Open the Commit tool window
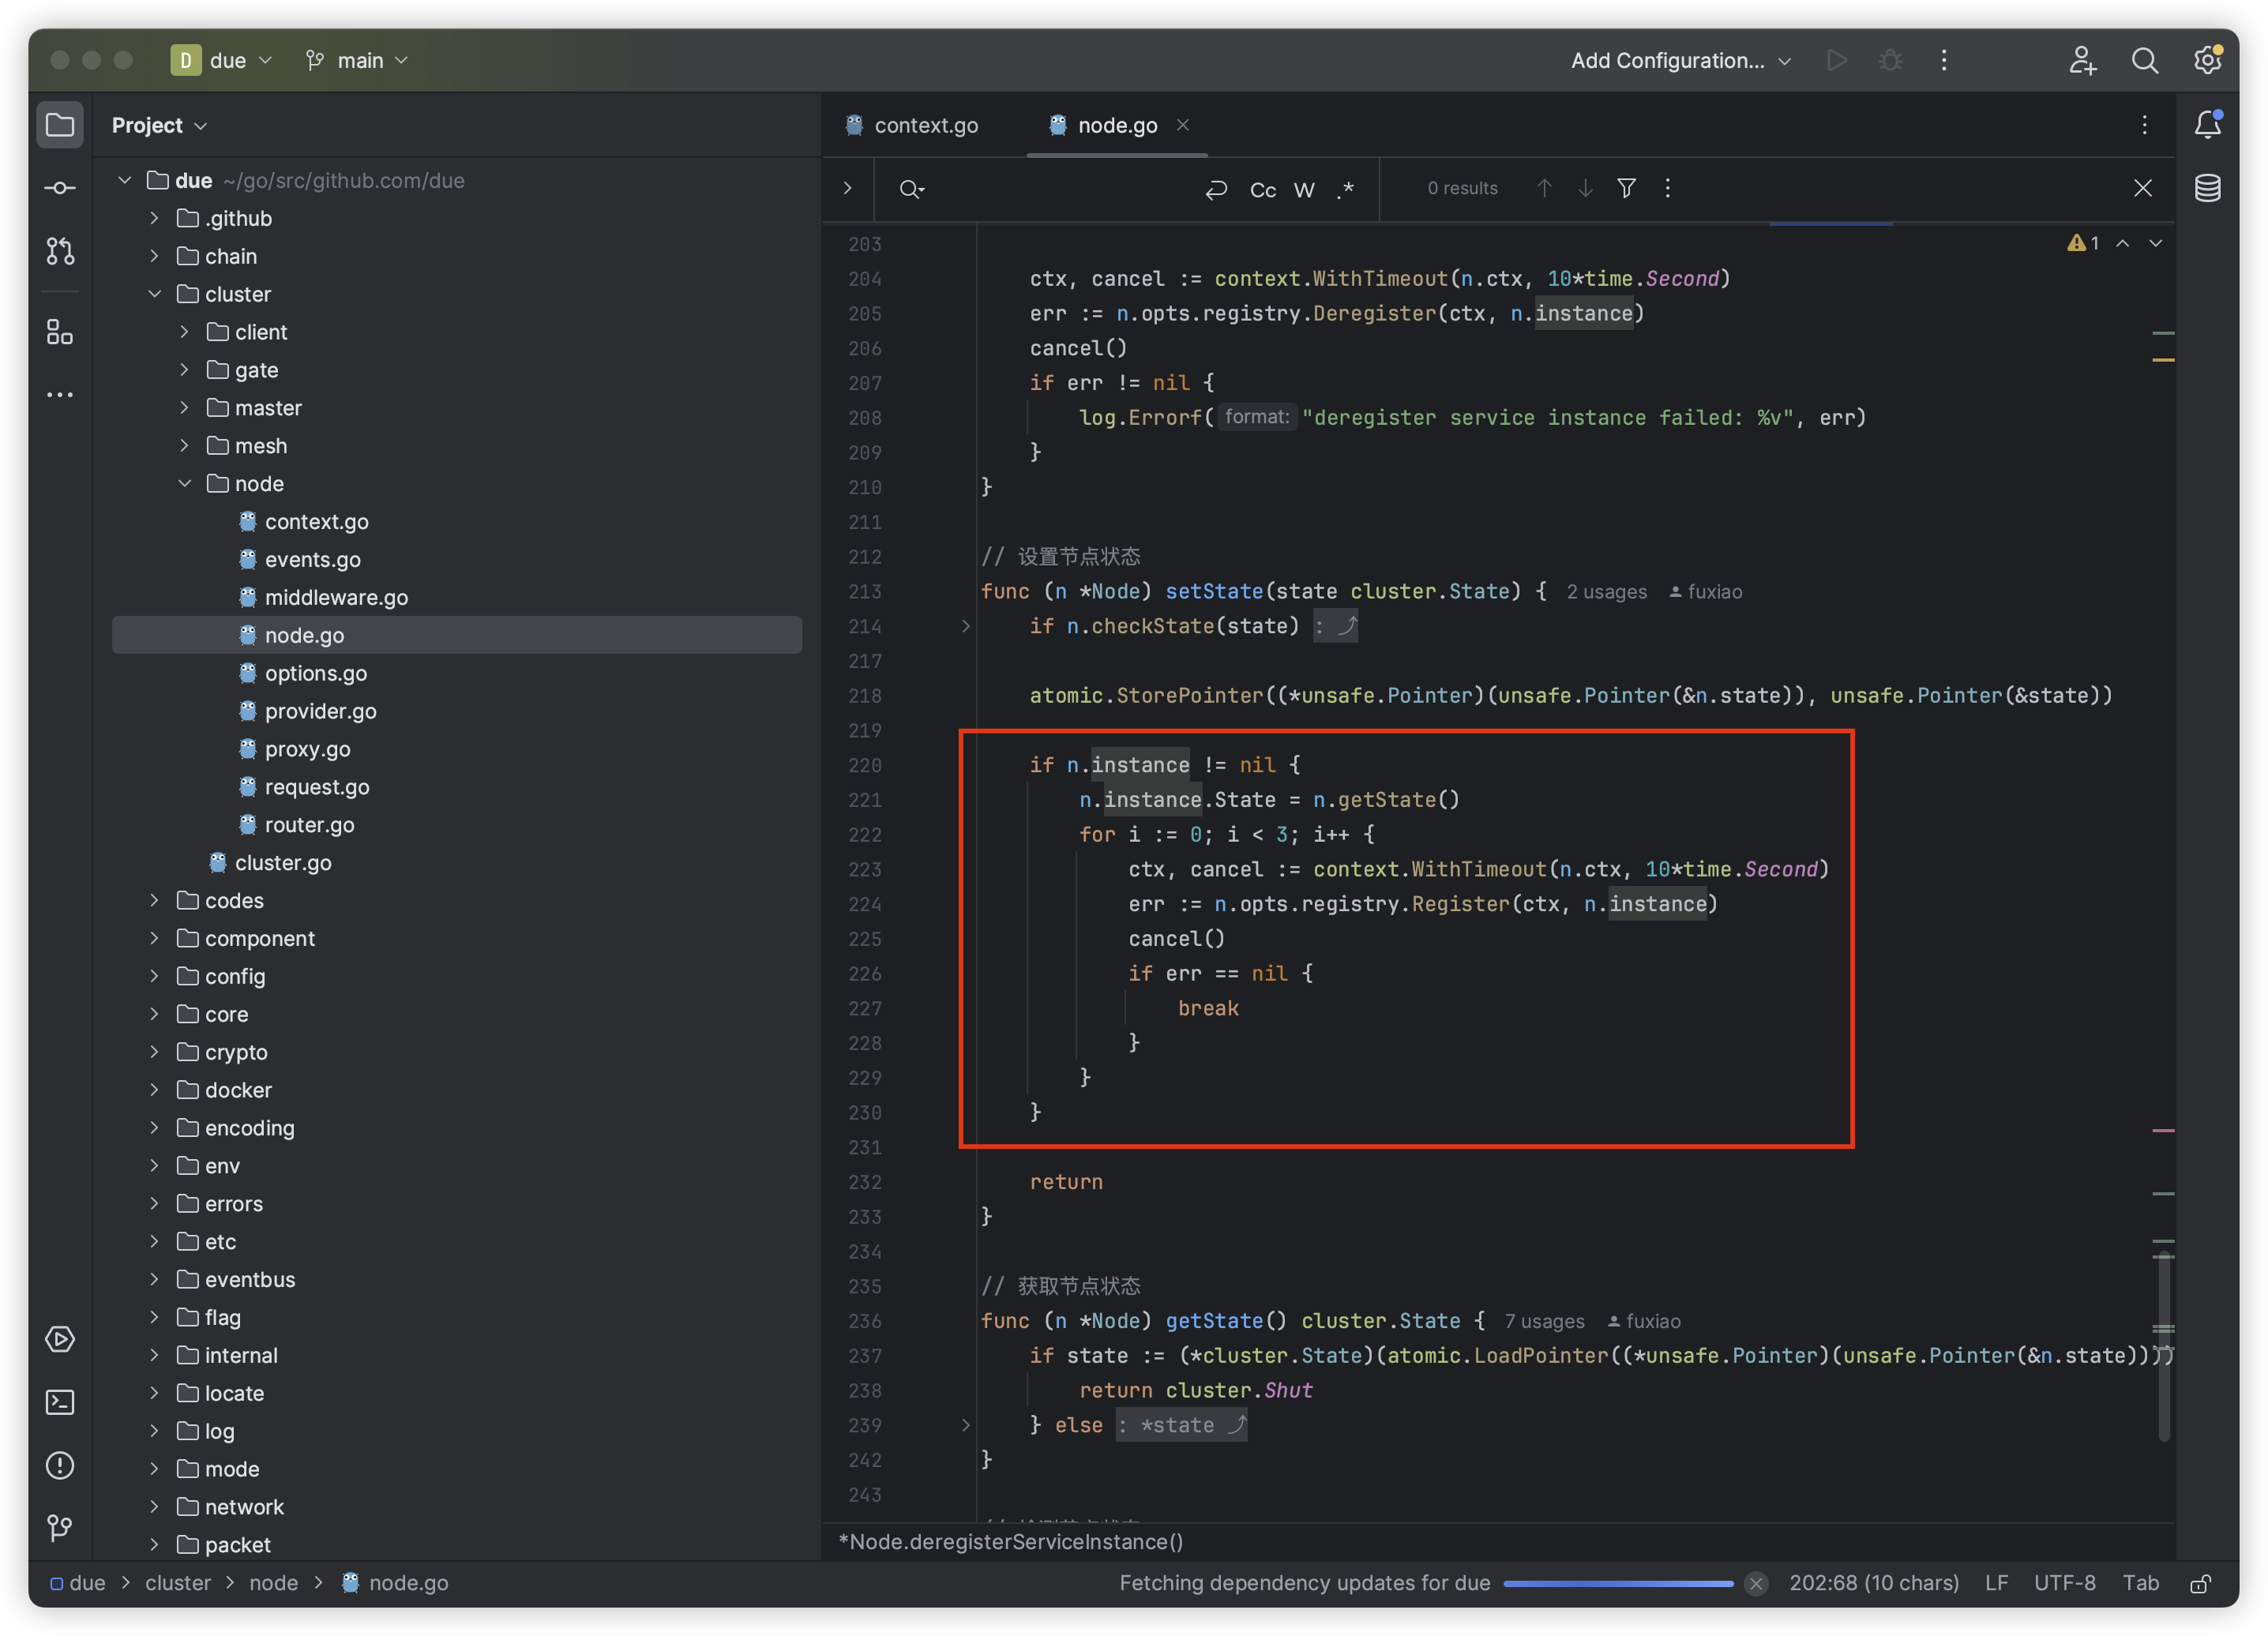Image resolution: width=2268 pixels, height=1636 pixels. 60,187
